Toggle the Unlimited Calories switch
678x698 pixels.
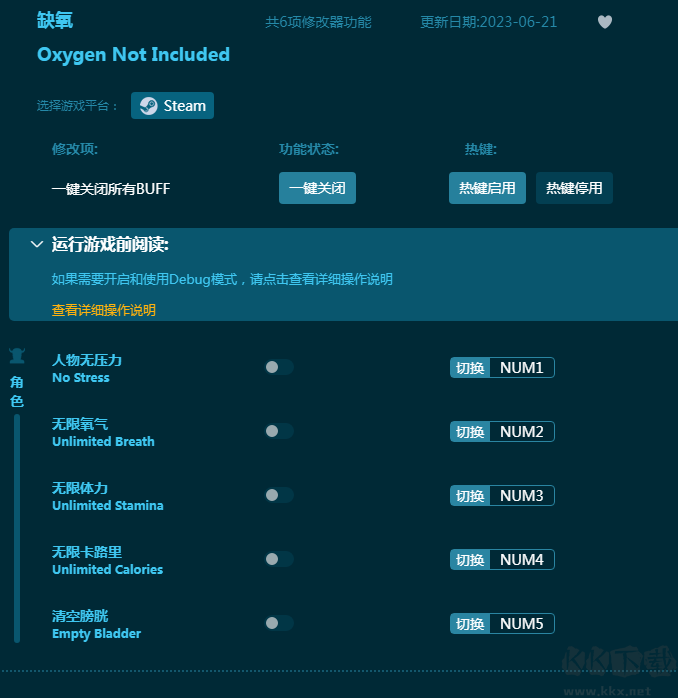point(279,559)
